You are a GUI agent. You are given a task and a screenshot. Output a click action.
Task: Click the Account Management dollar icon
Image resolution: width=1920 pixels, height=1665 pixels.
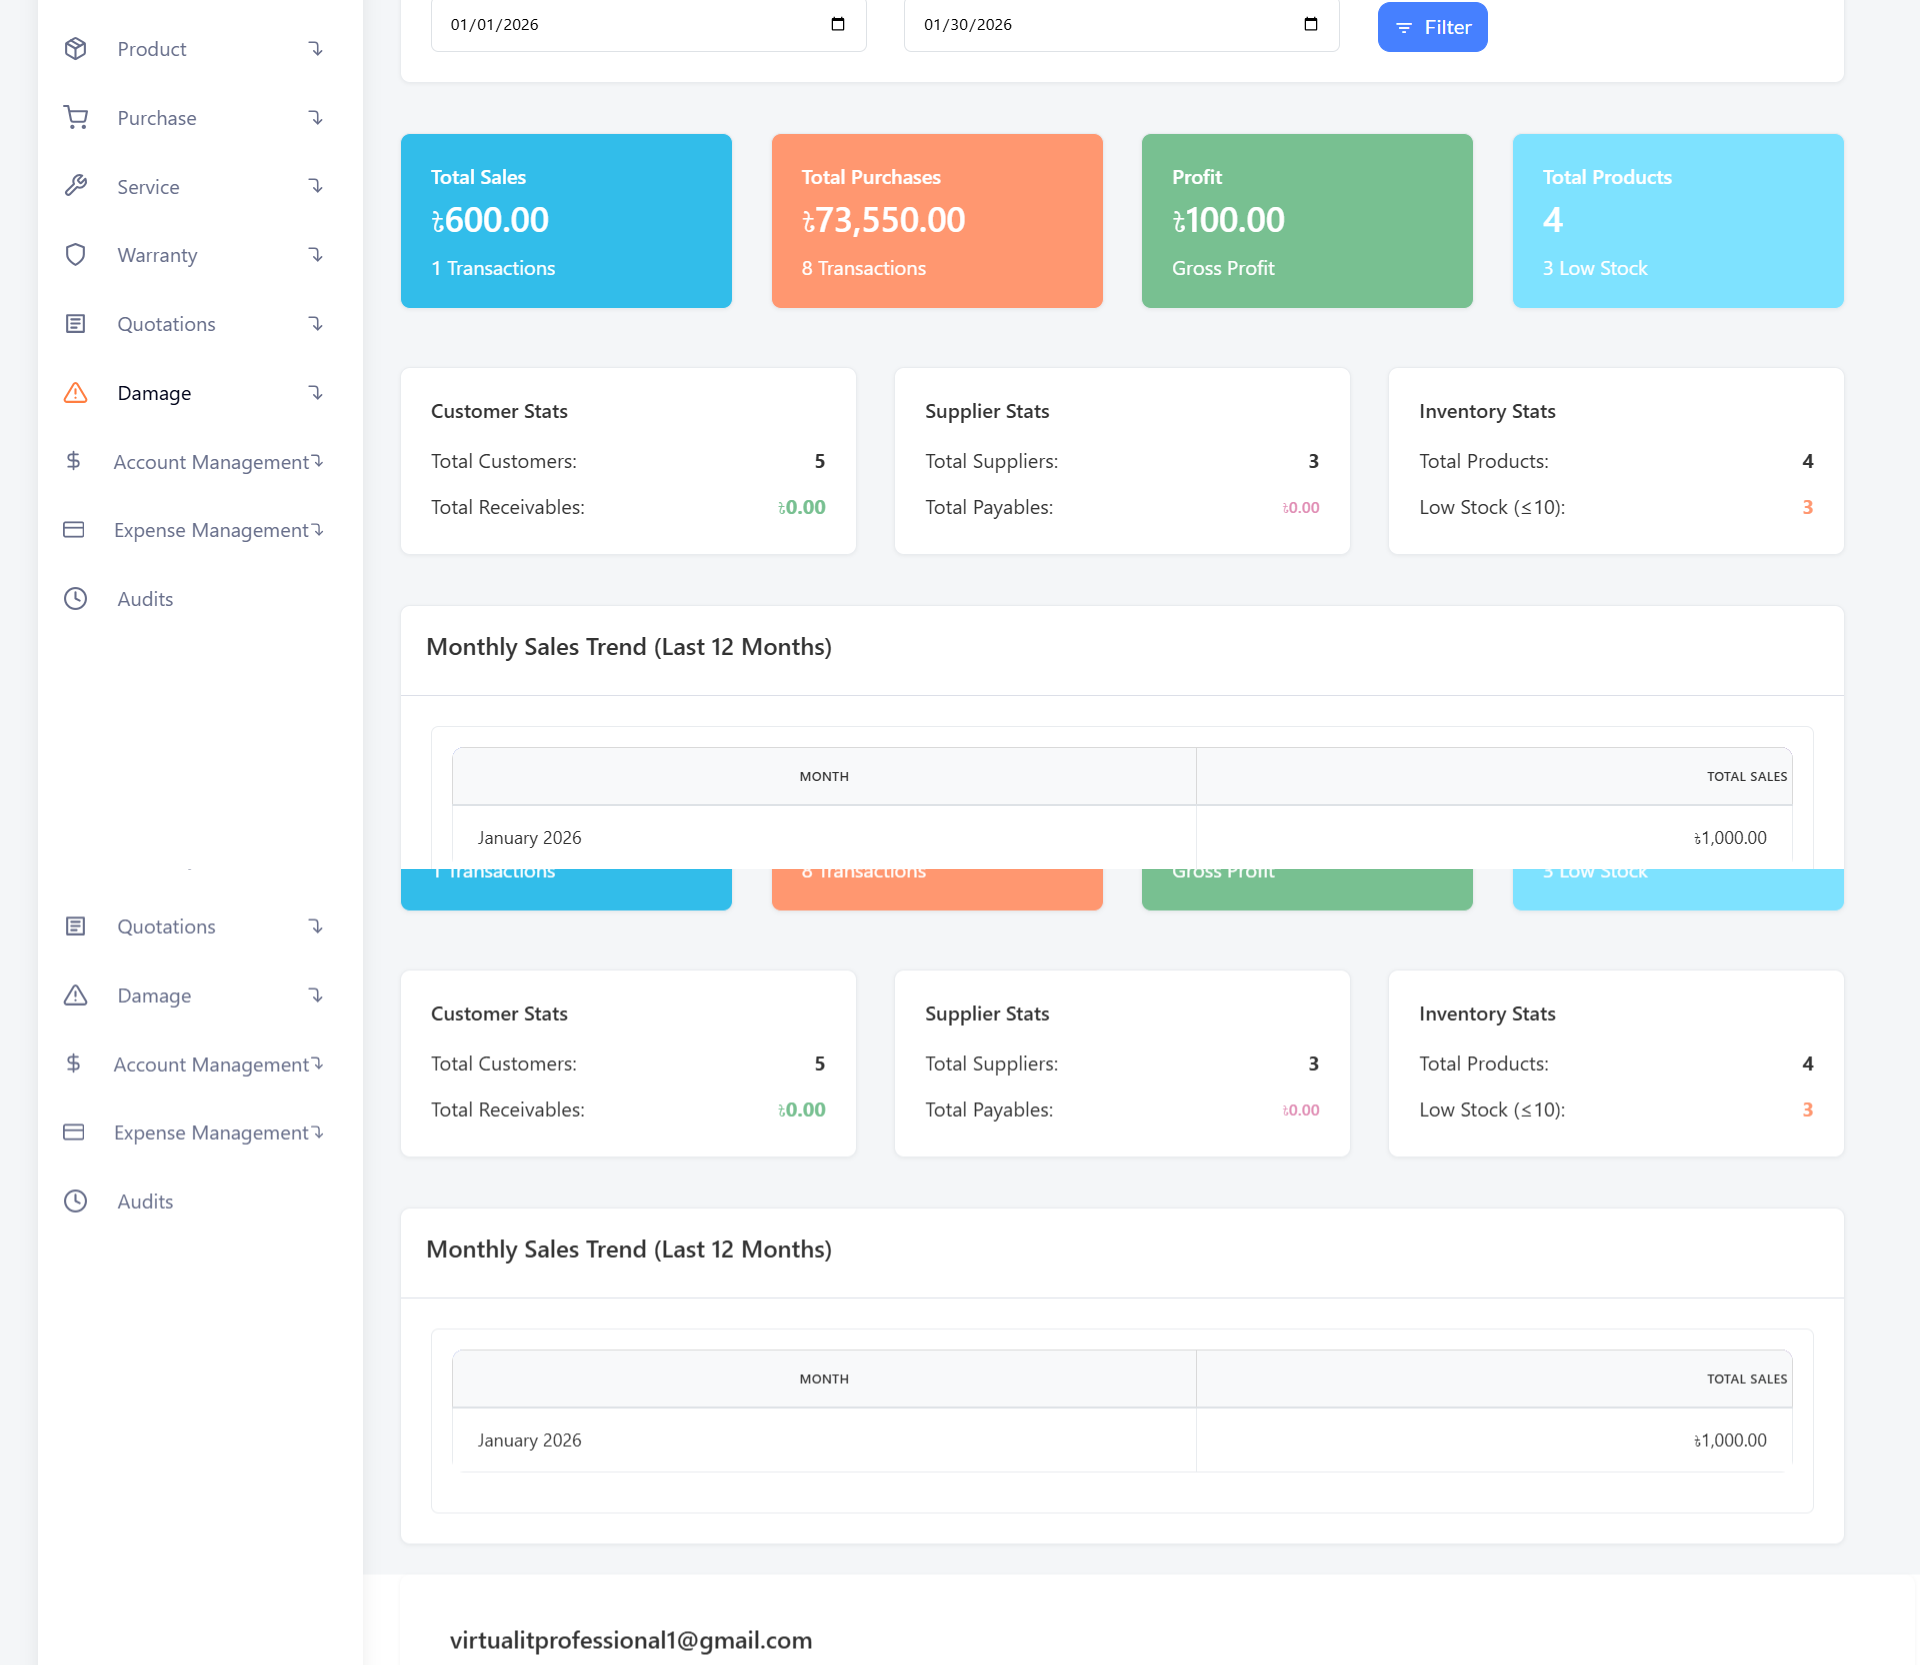click(x=73, y=461)
